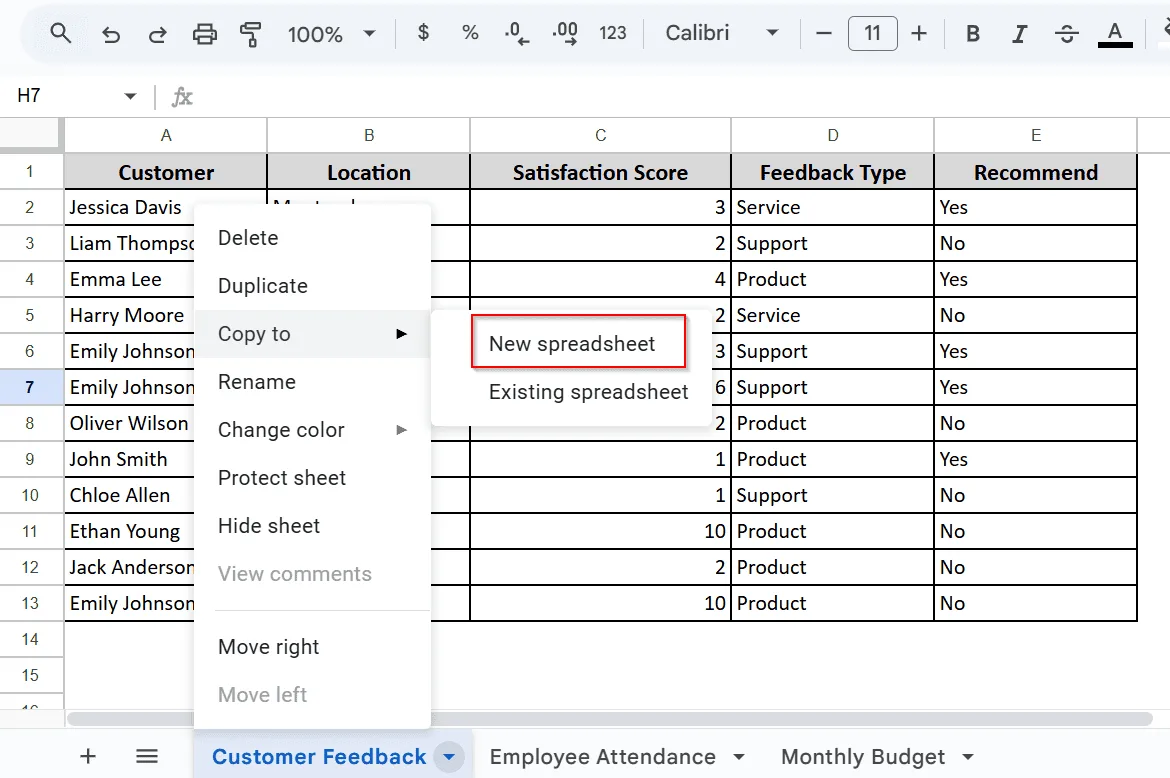The height and width of the screenshot is (778, 1170).
Task: Toggle bold formatting
Action: click(973, 34)
